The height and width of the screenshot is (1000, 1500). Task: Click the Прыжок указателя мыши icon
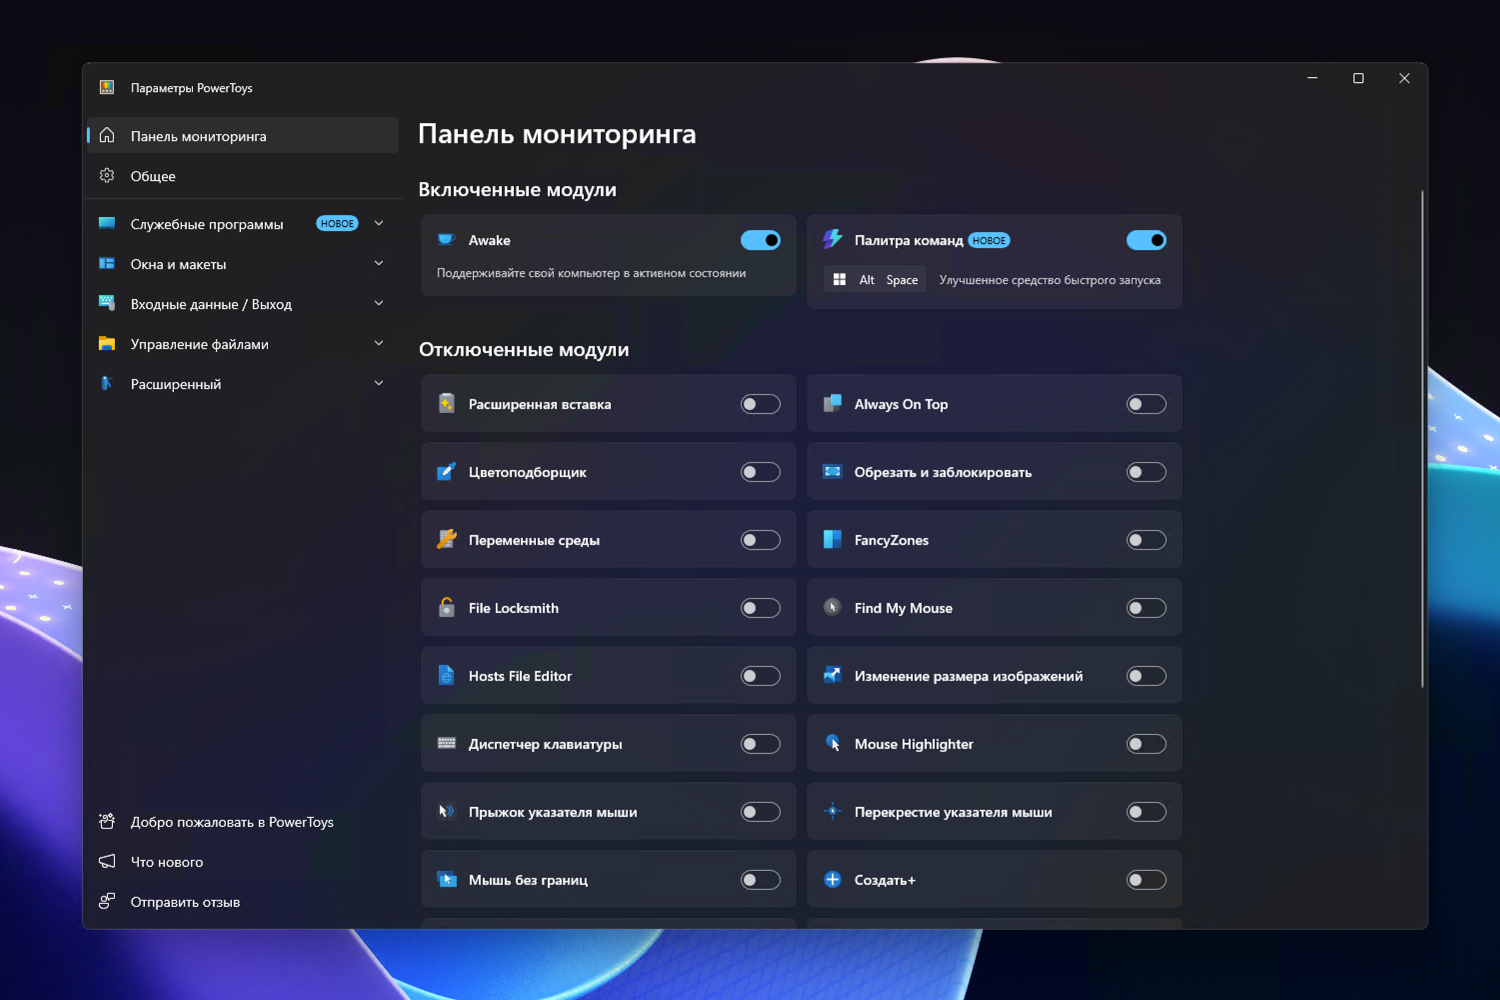(x=446, y=812)
